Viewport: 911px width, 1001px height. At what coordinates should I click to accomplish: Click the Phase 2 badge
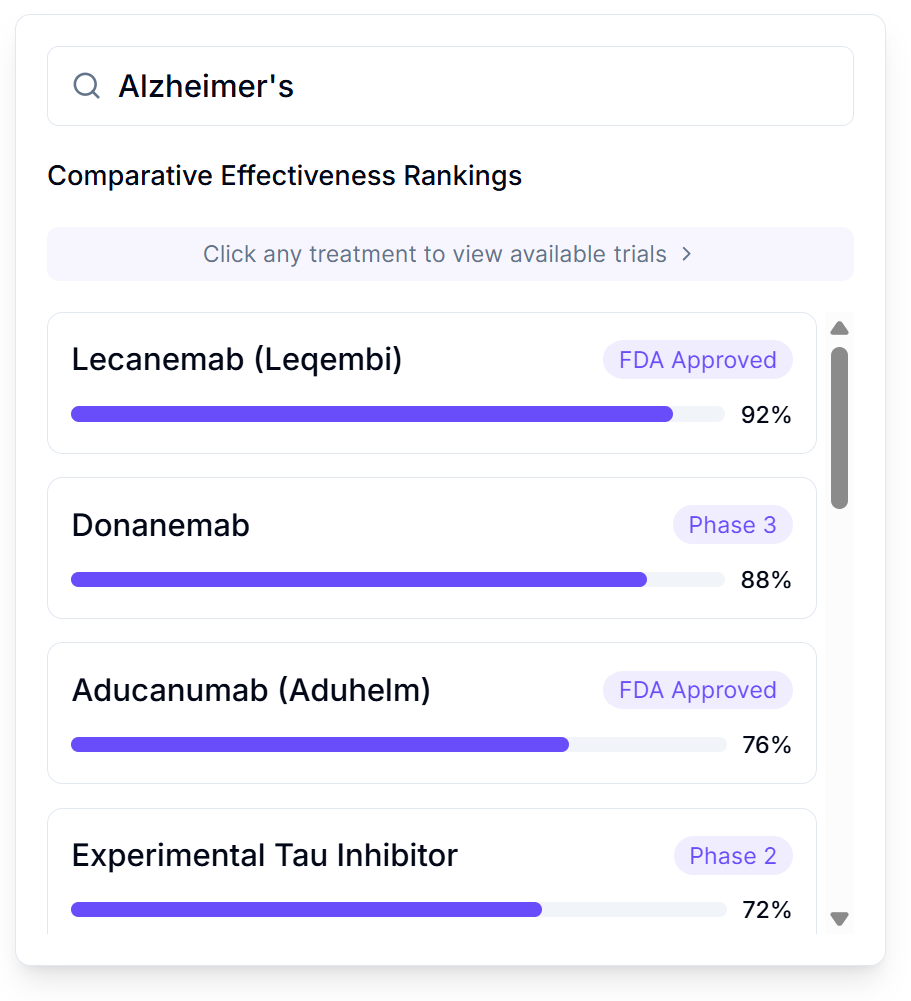pos(732,856)
